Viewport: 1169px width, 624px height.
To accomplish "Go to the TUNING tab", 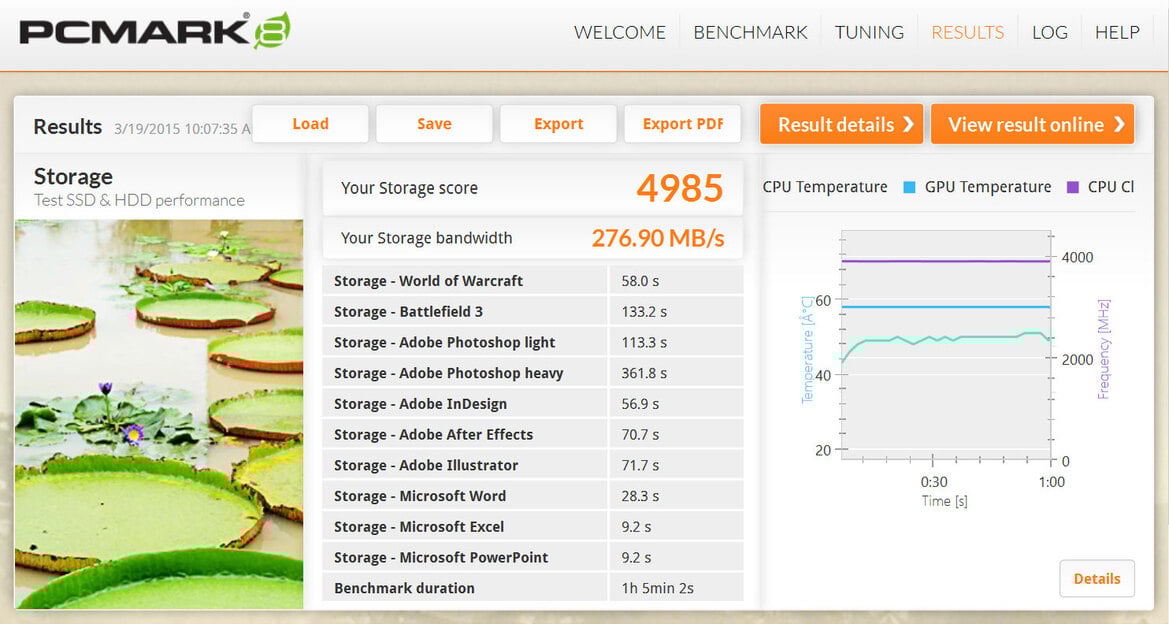I will [x=869, y=33].
